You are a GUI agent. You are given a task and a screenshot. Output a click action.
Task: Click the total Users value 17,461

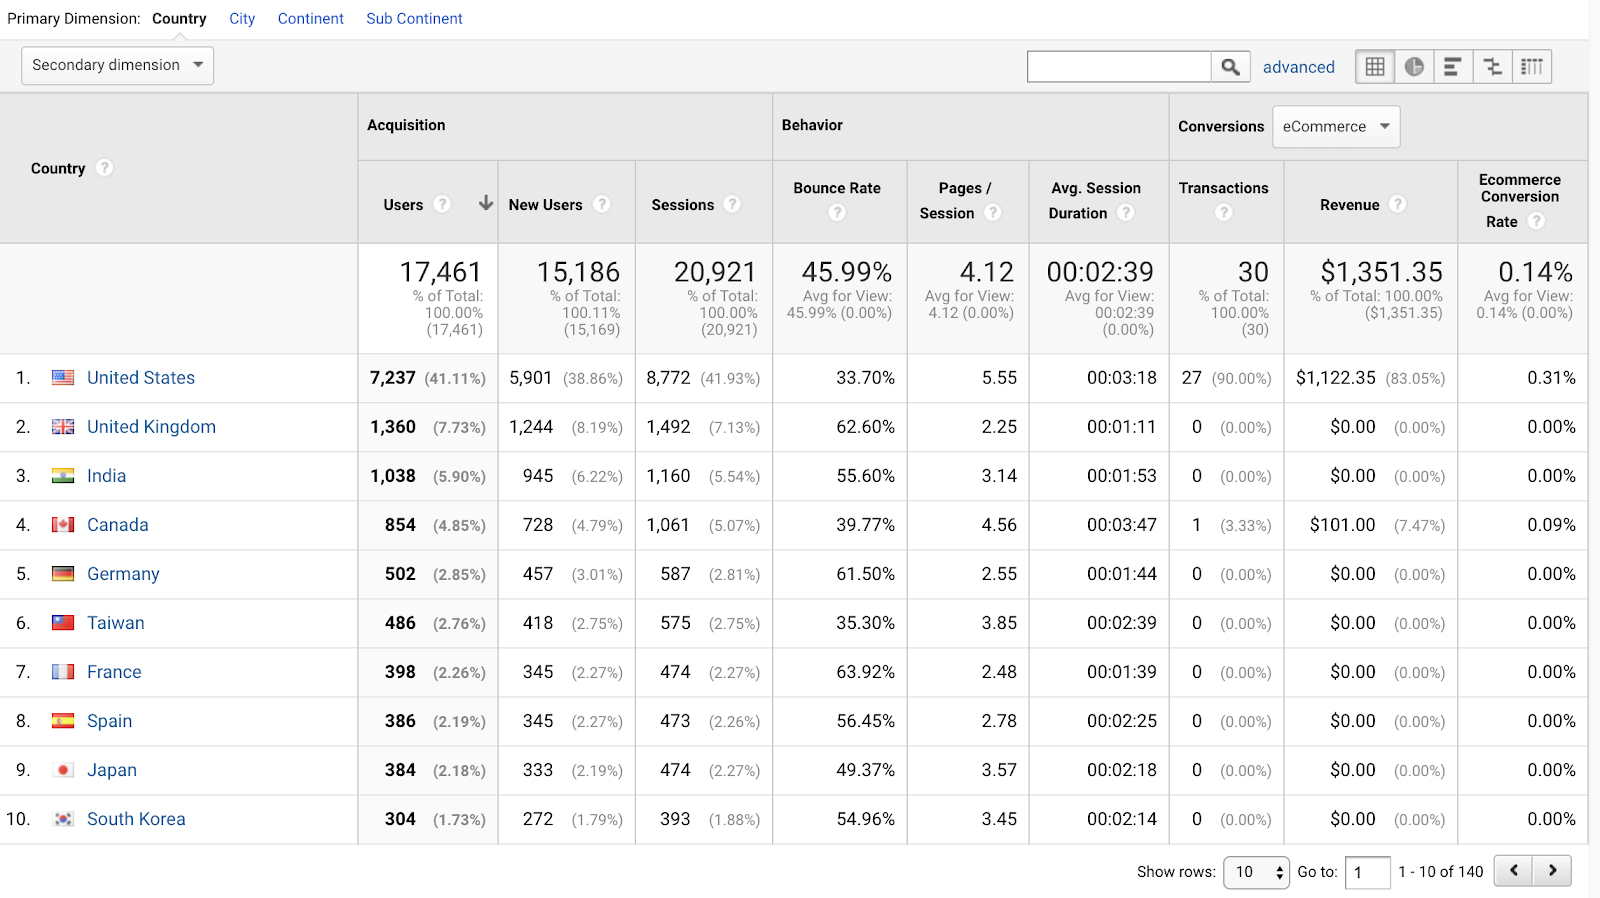tap(441, 272)
